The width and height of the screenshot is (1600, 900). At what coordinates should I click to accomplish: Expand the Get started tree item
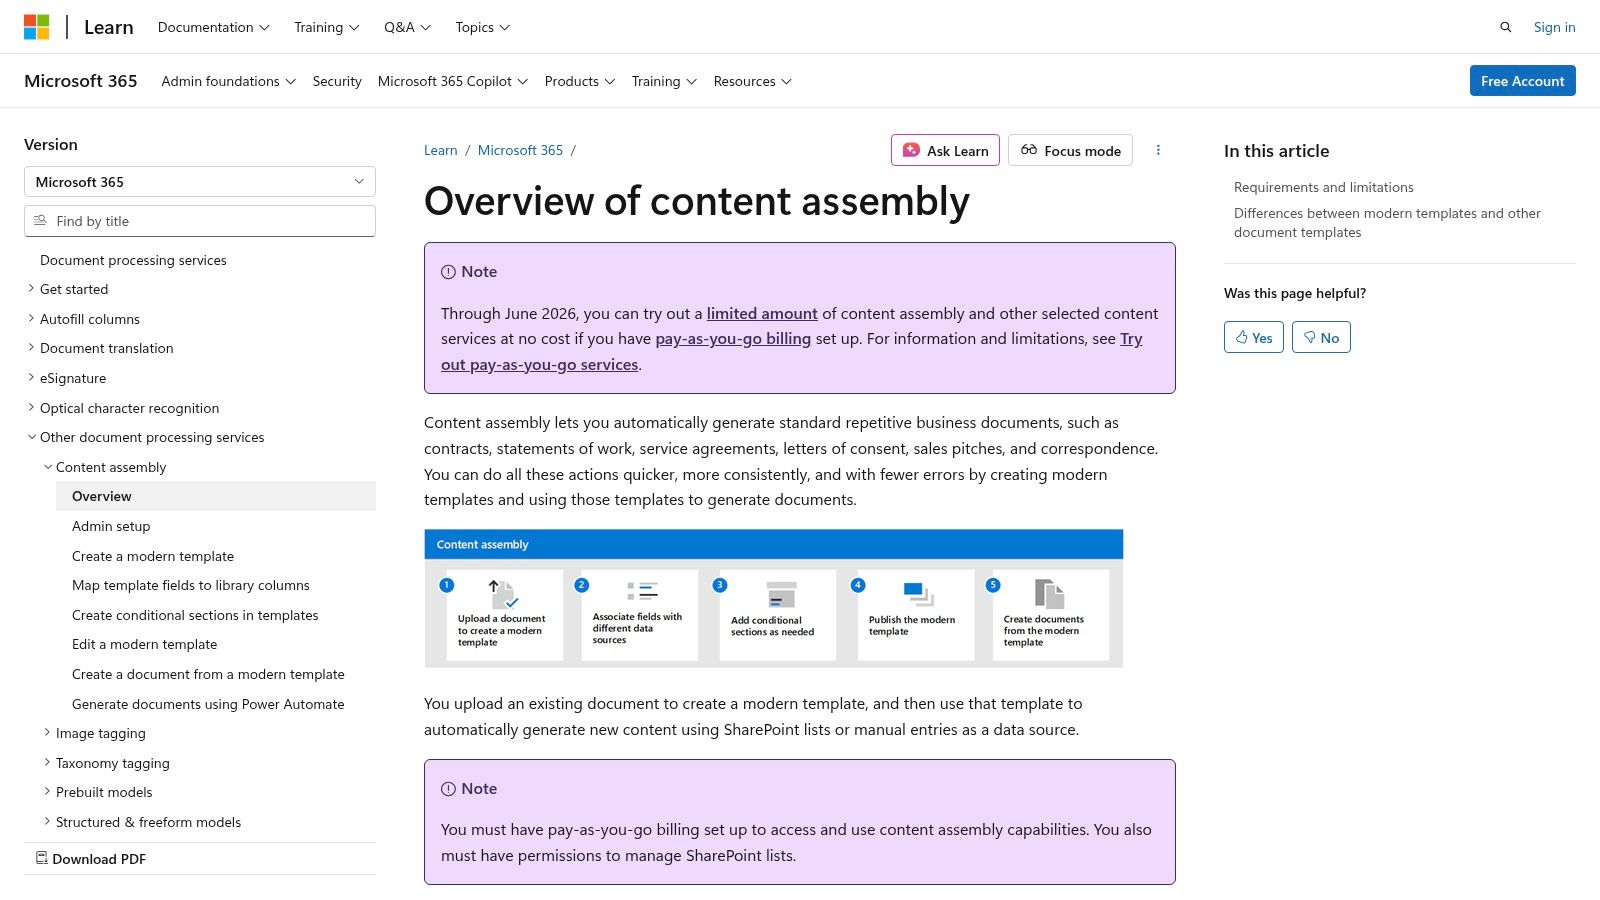pos(31,289)
